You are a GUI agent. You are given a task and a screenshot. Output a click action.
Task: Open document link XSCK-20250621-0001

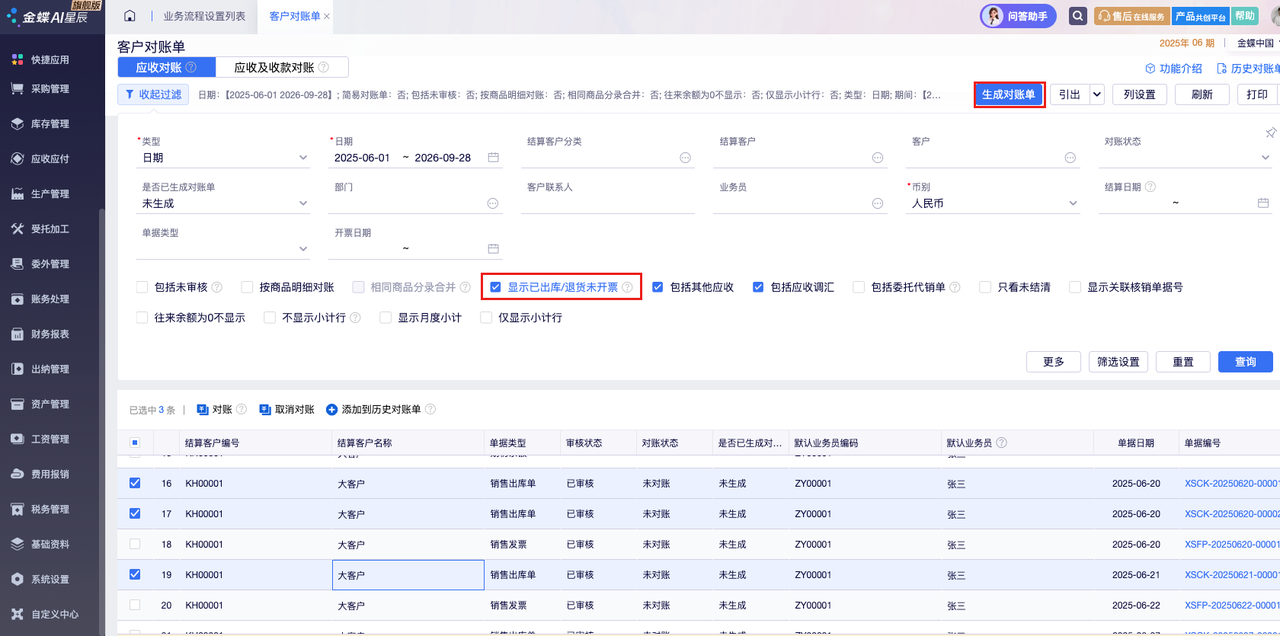[x=1232, y=575]
